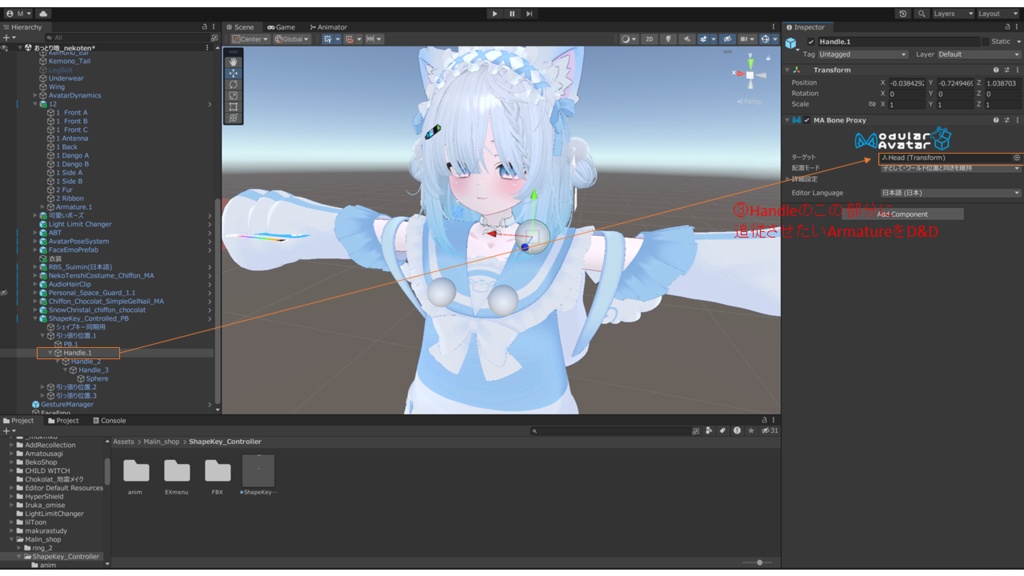Select the Move tool in Scene toolbar
The width and height of the screenshot is (1024, 576).
coord(233,73)
